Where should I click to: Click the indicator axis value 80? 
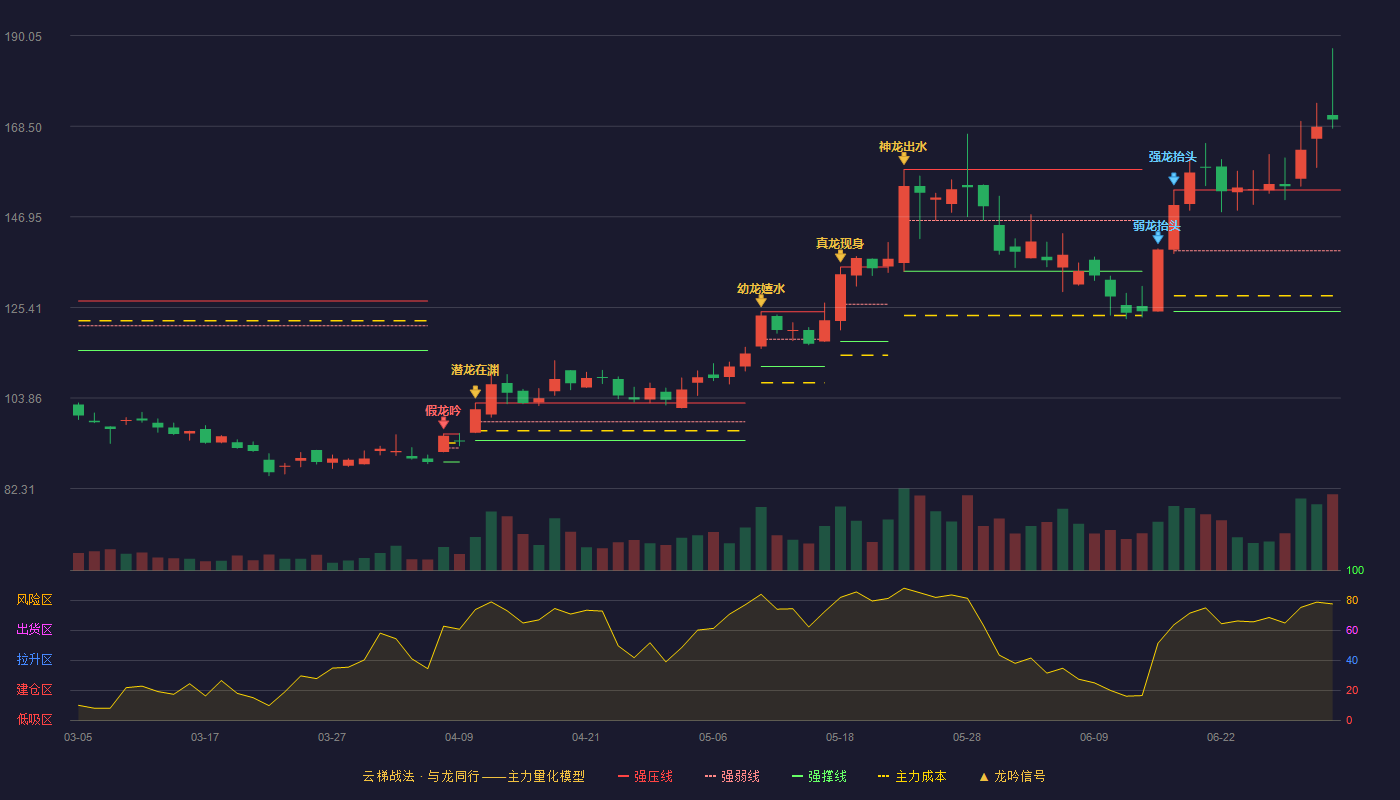pyautogui.click(x=1351, y=600)
